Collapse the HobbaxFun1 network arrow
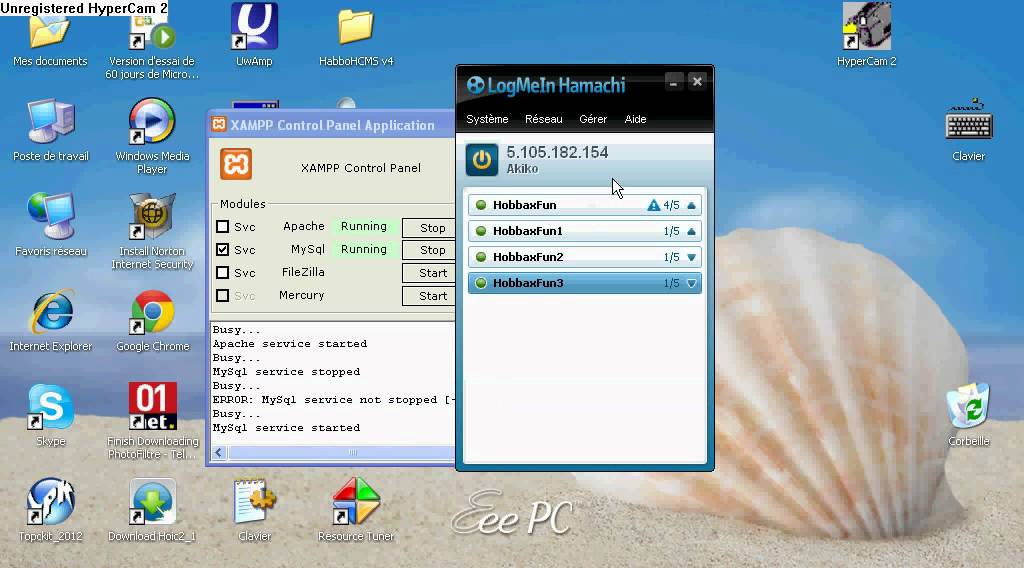This screenshot has width=1024, height=568. click(692, 231)
